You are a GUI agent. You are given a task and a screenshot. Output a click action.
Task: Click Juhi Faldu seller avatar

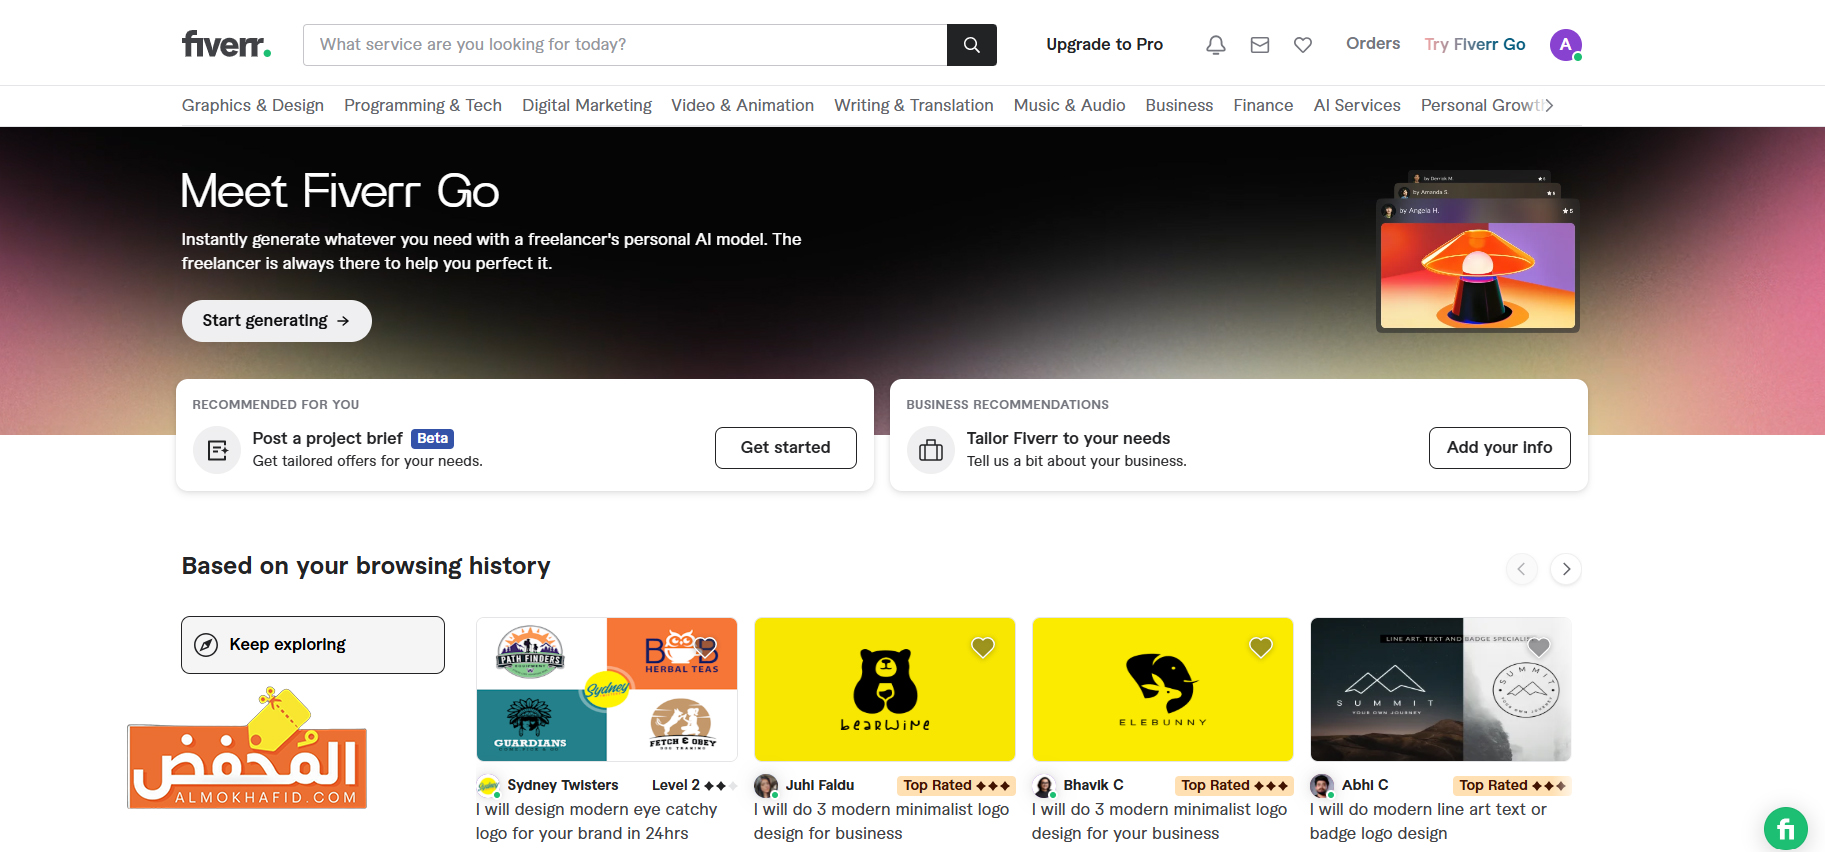766,786
